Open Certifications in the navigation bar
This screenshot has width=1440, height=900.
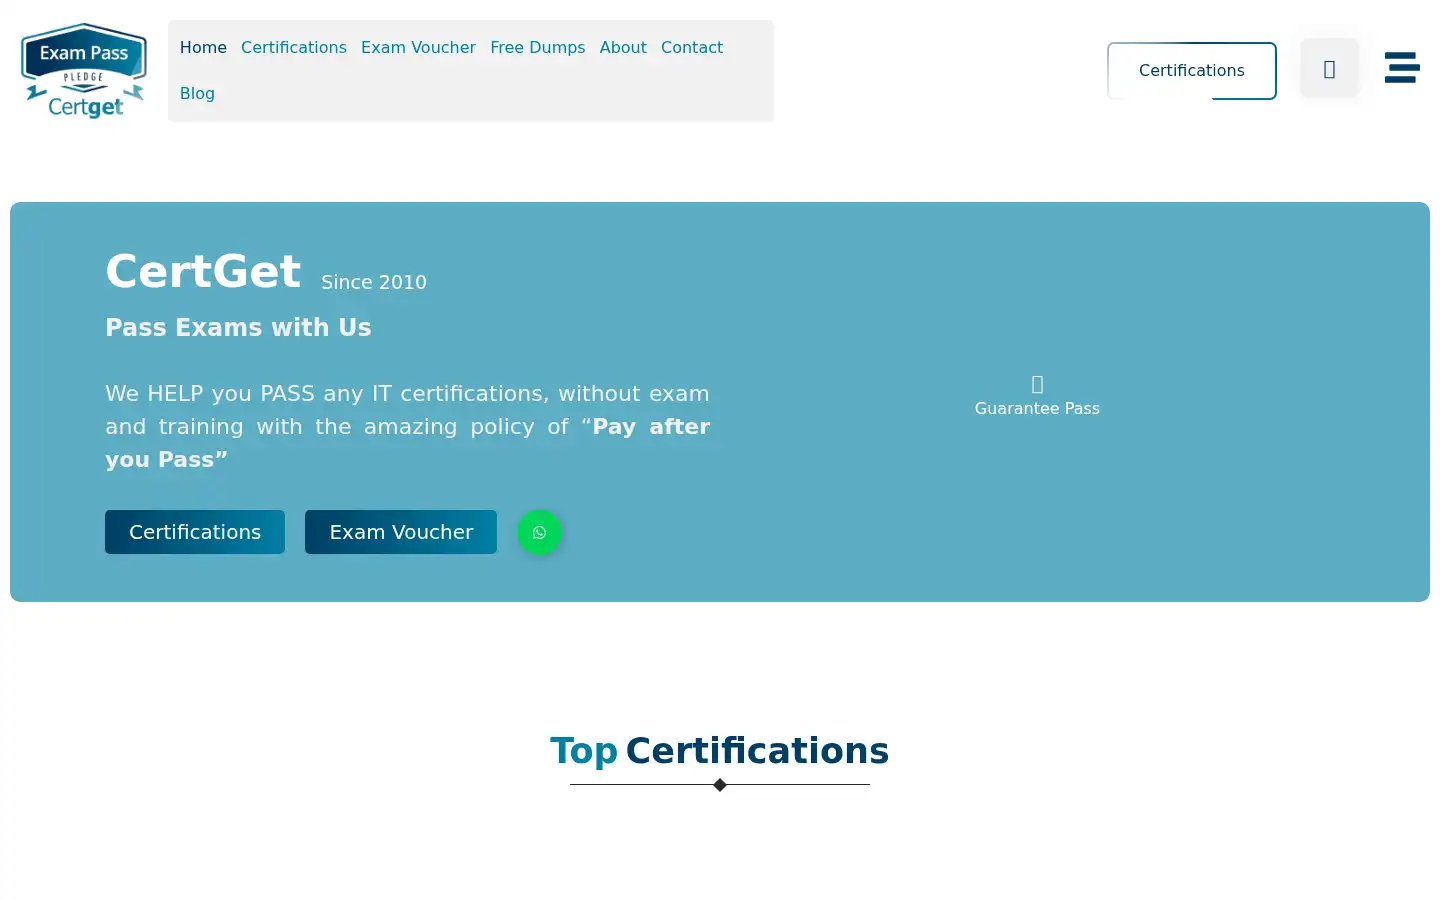[294, 47]
